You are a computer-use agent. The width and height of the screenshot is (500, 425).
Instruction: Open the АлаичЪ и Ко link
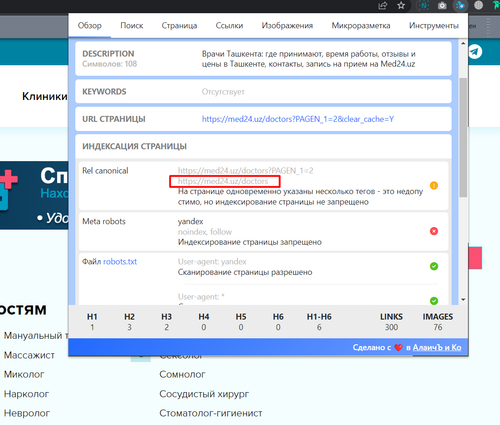pos(437,347)
